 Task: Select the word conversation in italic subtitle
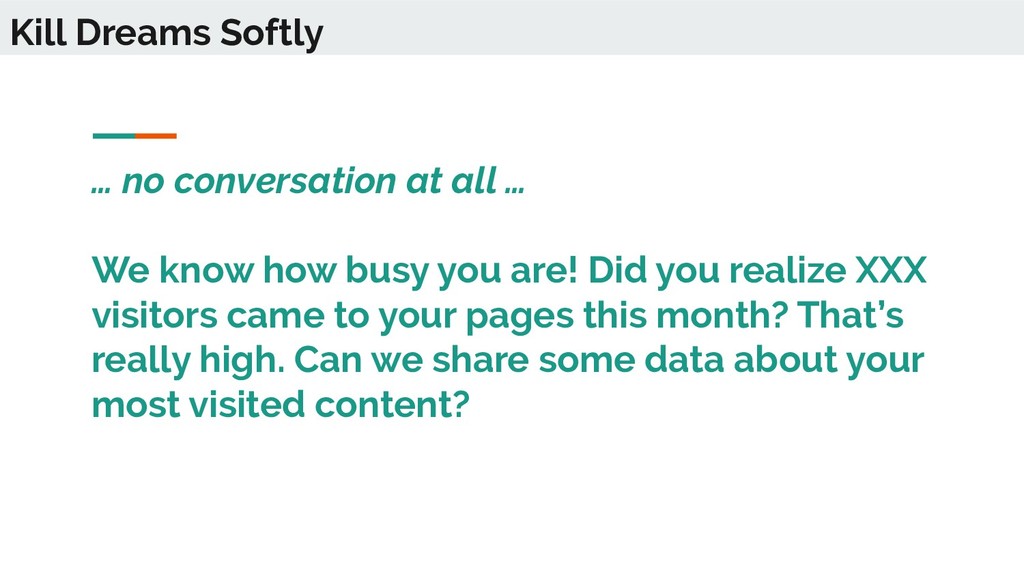[x=285, y=180]
